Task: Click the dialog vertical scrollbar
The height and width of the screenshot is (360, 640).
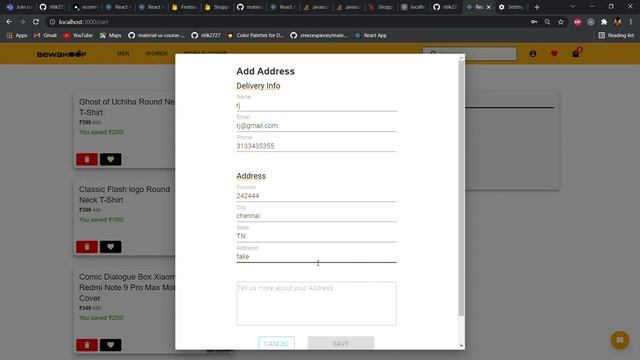Action: [461, 188]
